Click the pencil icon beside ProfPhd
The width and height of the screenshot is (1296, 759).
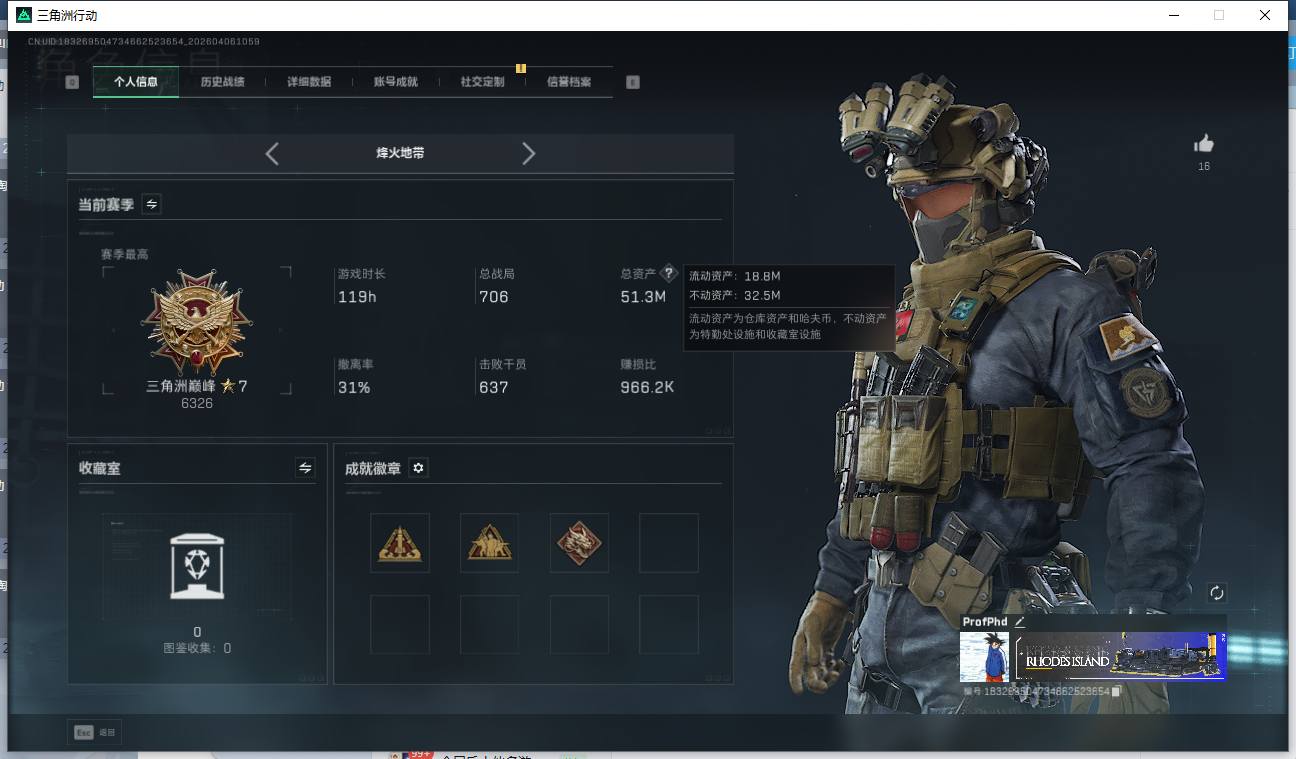1020,622
